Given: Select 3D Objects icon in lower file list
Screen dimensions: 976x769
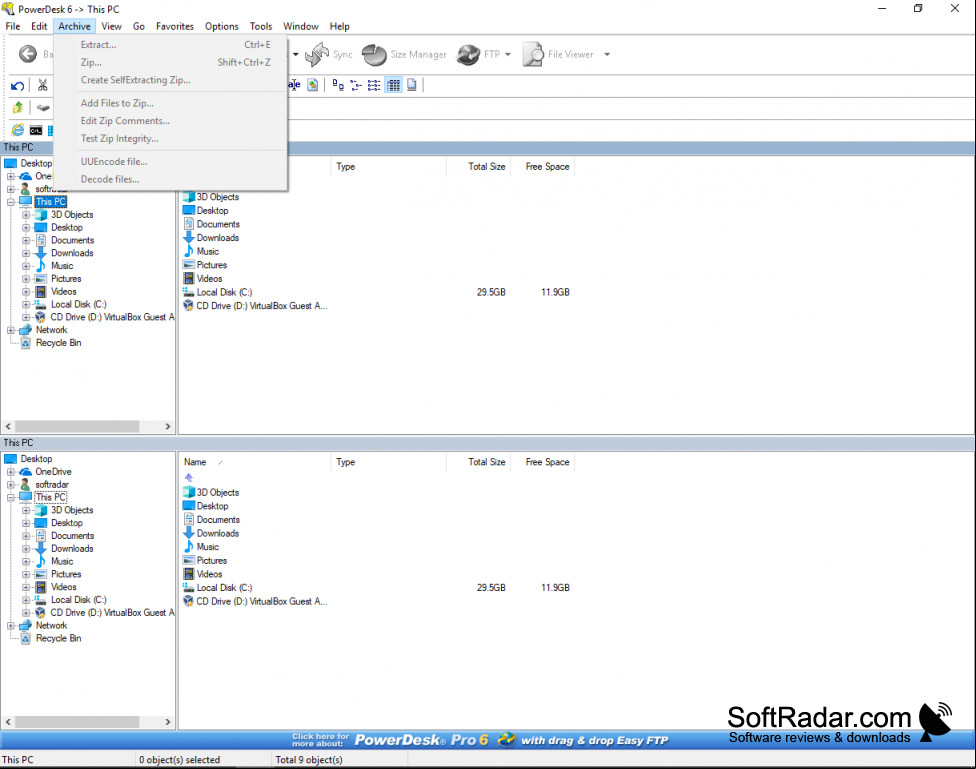Looking at the screenshot, I should [189, 492].
